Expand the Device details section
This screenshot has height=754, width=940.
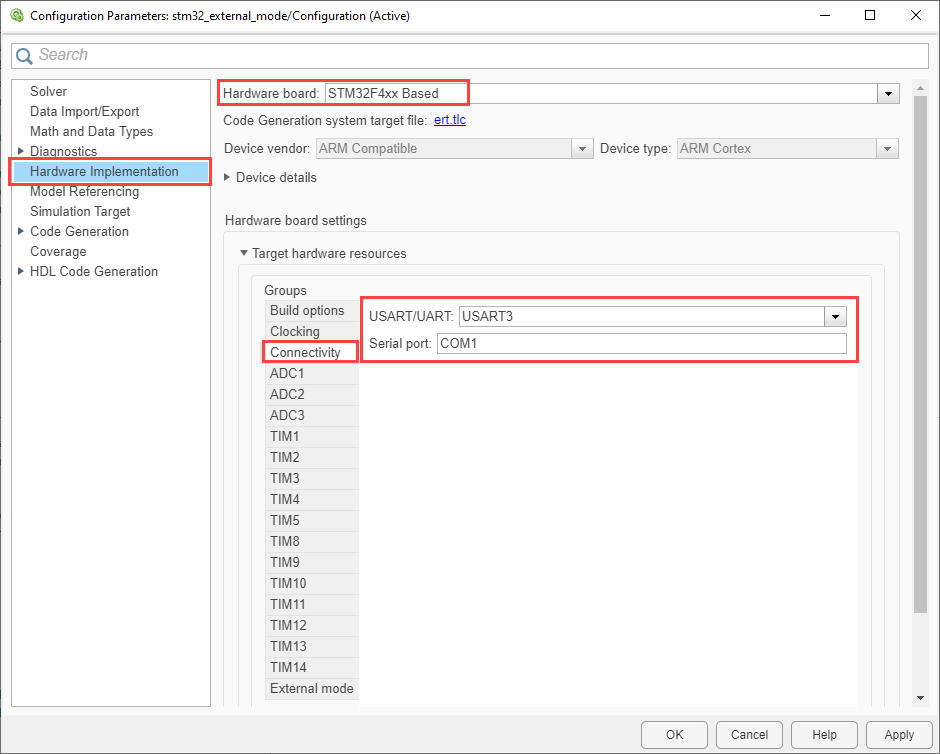tap(227, 177)
